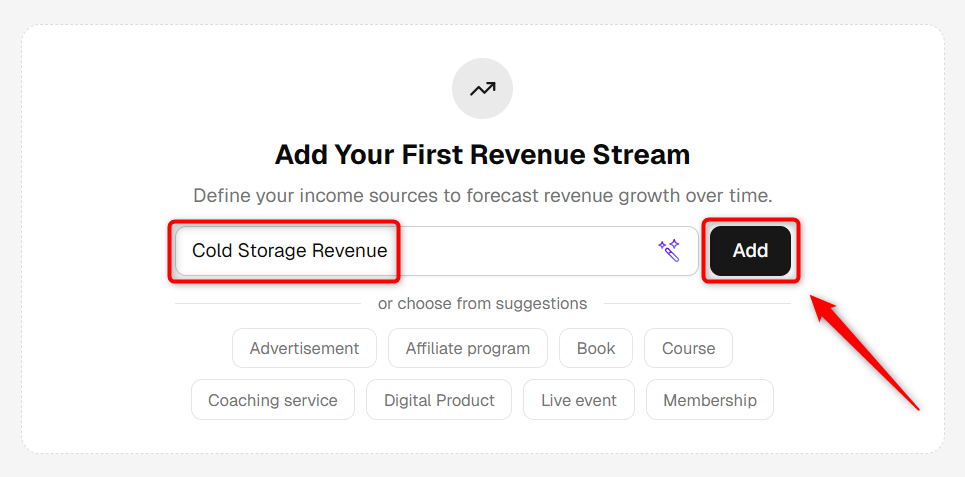The width and height of the screenshot is (965, 477).
Task: Choose the Live event suggestion
Action: point(579,400)
